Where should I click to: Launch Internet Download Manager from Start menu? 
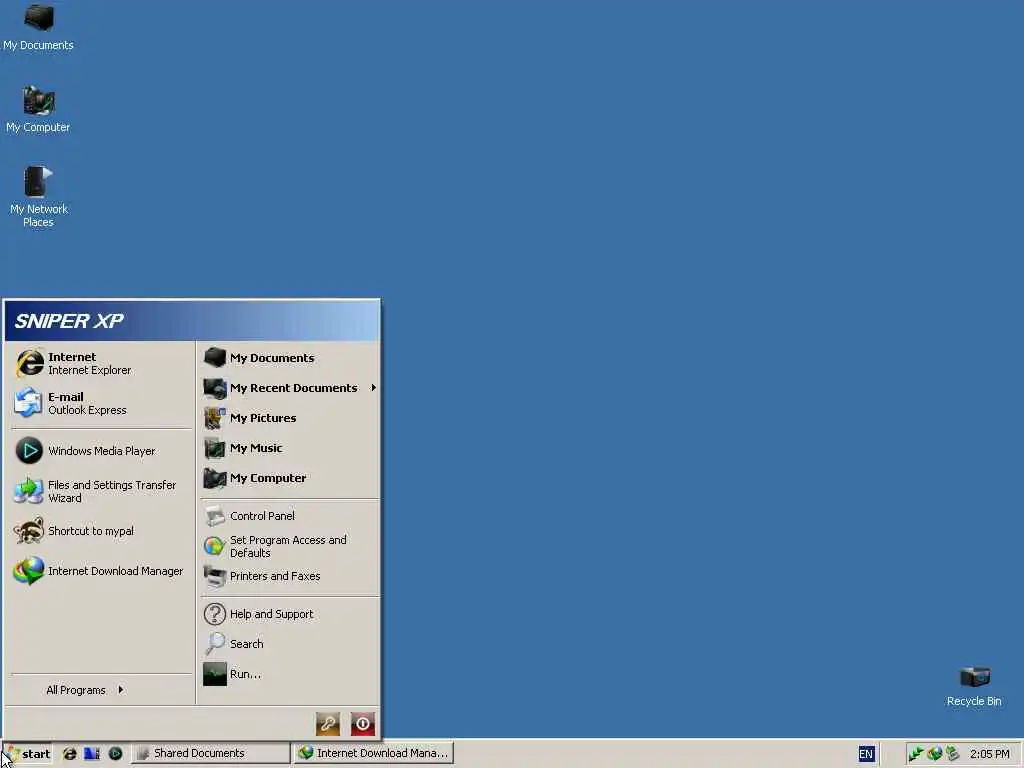[x=103, y=571]
